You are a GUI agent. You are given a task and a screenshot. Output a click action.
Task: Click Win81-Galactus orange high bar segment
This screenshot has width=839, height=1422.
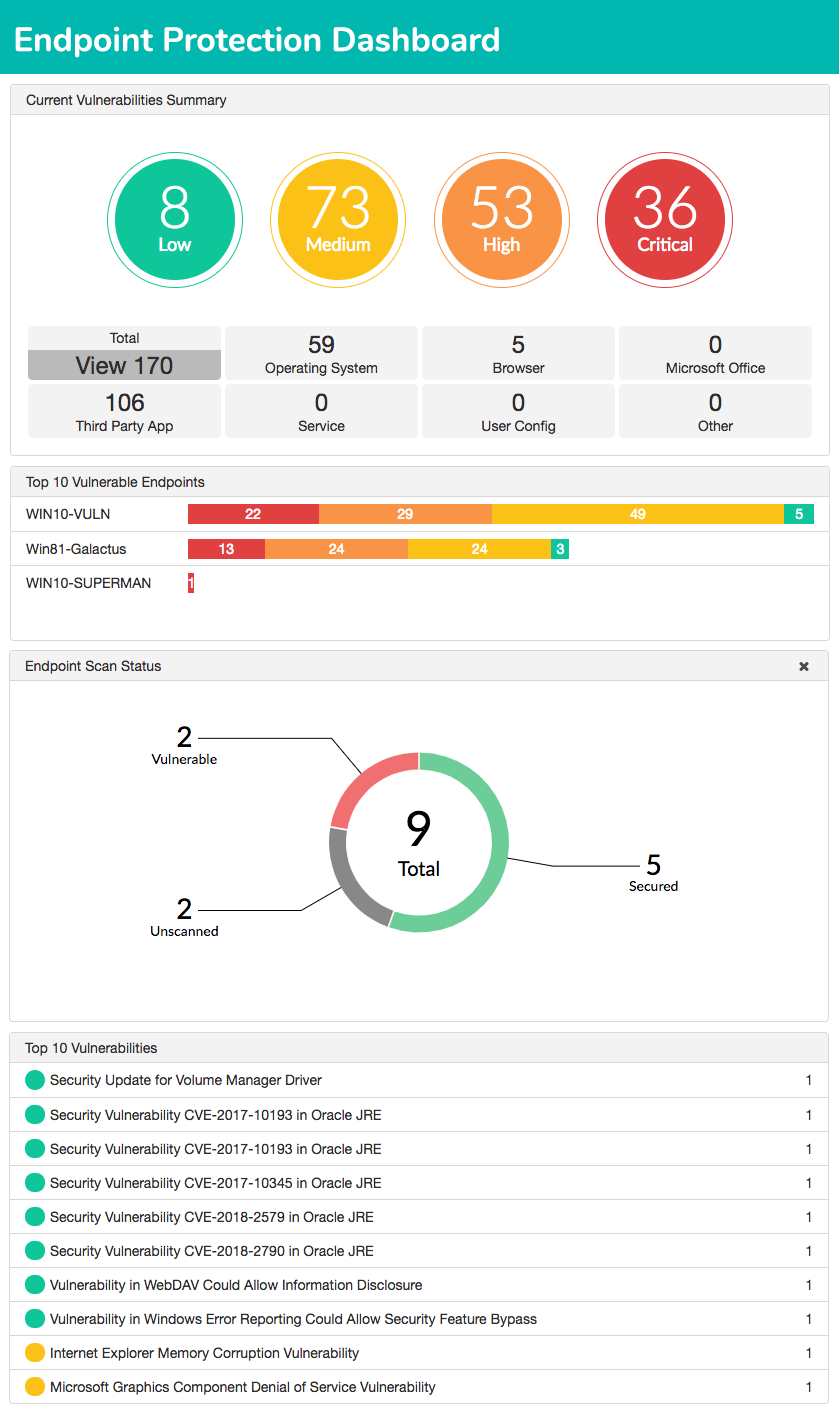336,549
